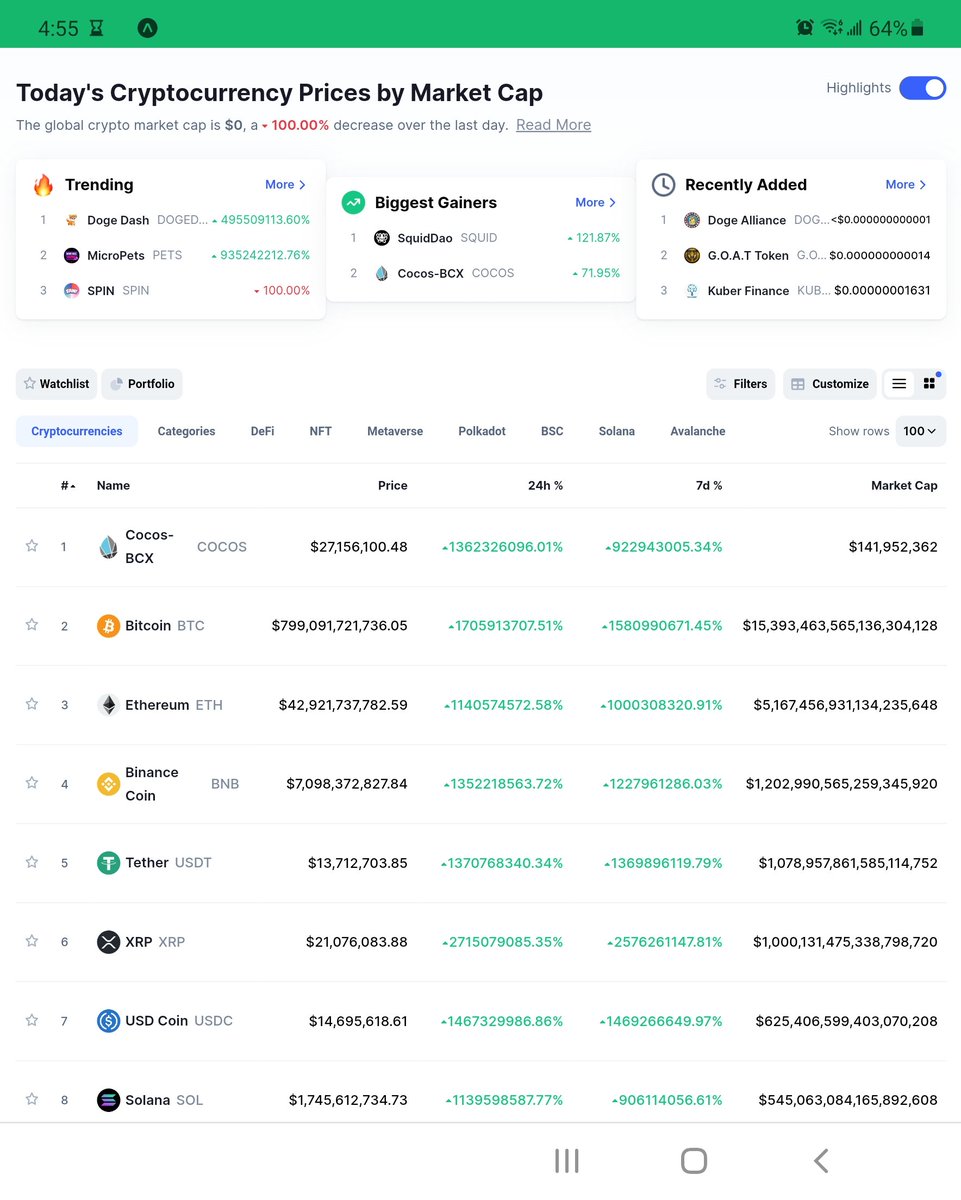Click the Recently Added clock icon

tap(663, 185)
